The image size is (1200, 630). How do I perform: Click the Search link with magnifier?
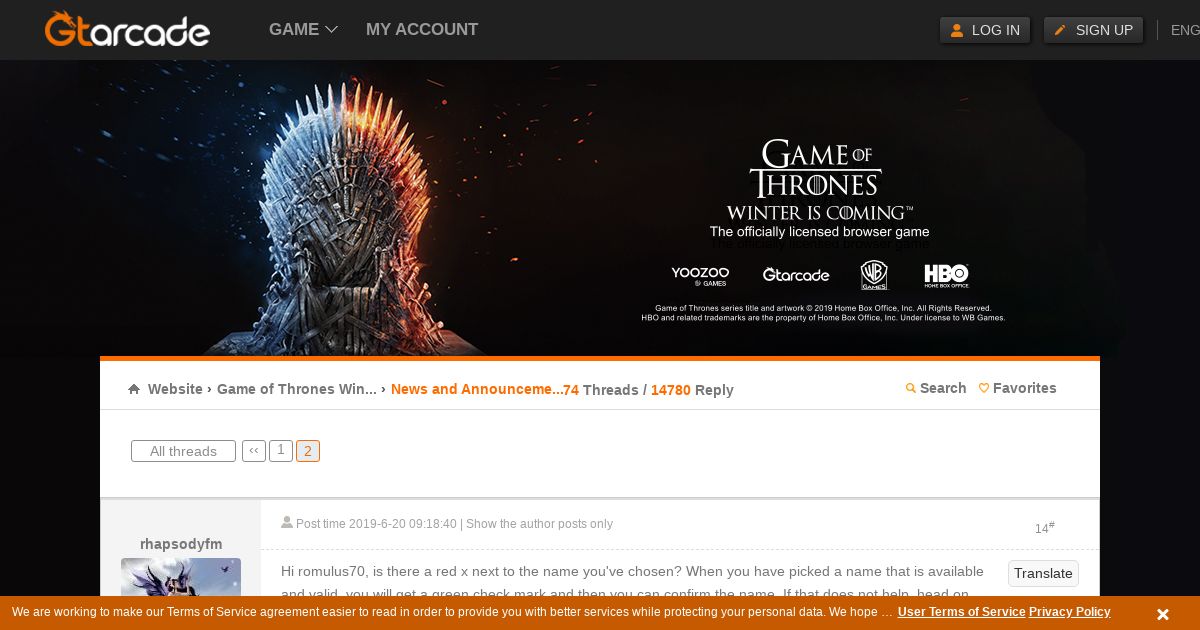936,388
